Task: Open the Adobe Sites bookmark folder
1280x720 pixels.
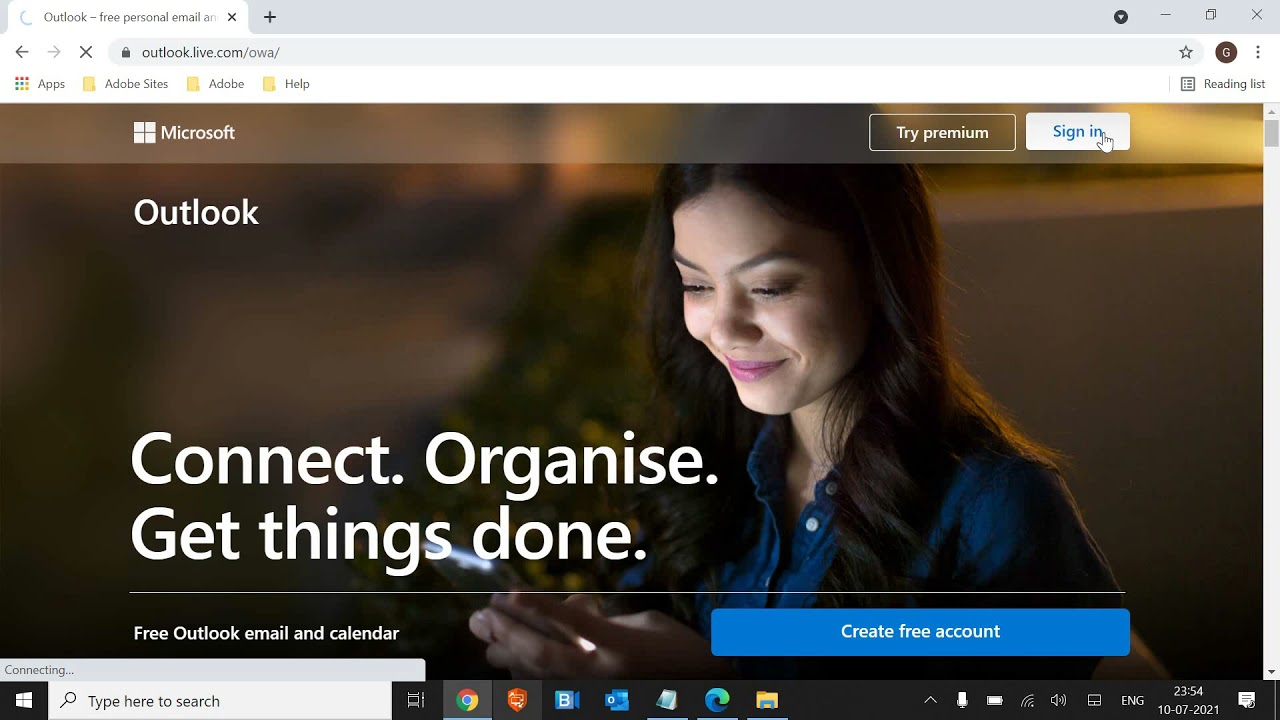Action: pos(125,84)
